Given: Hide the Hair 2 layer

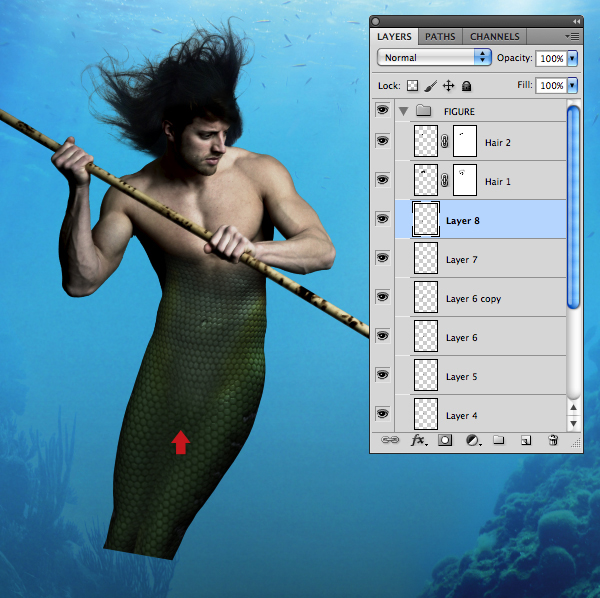Looking at the screenshot, I should point(382,141).
